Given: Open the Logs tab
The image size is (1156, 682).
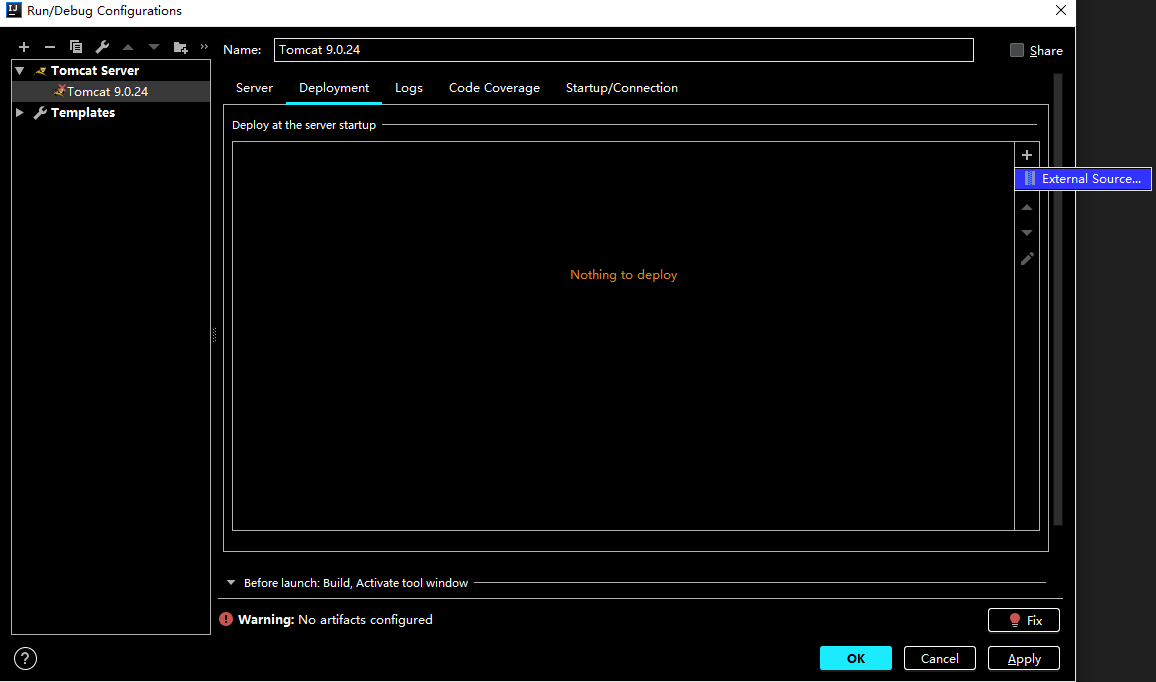Looking at the screenshot, I should pos(408,88).
